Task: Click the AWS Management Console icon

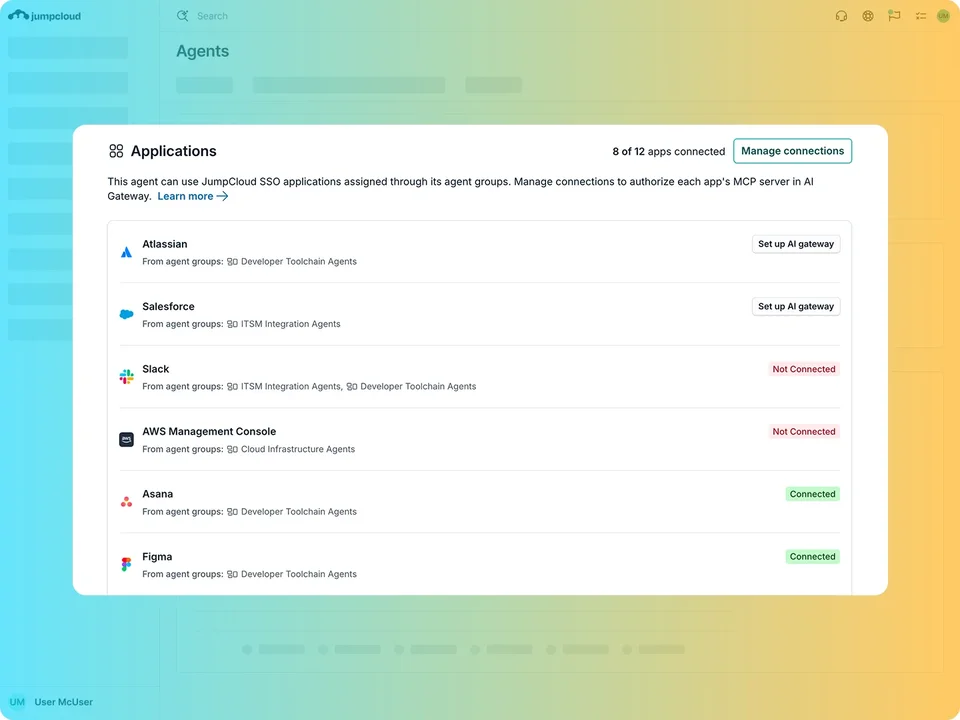Action: [x=126, y=439]
